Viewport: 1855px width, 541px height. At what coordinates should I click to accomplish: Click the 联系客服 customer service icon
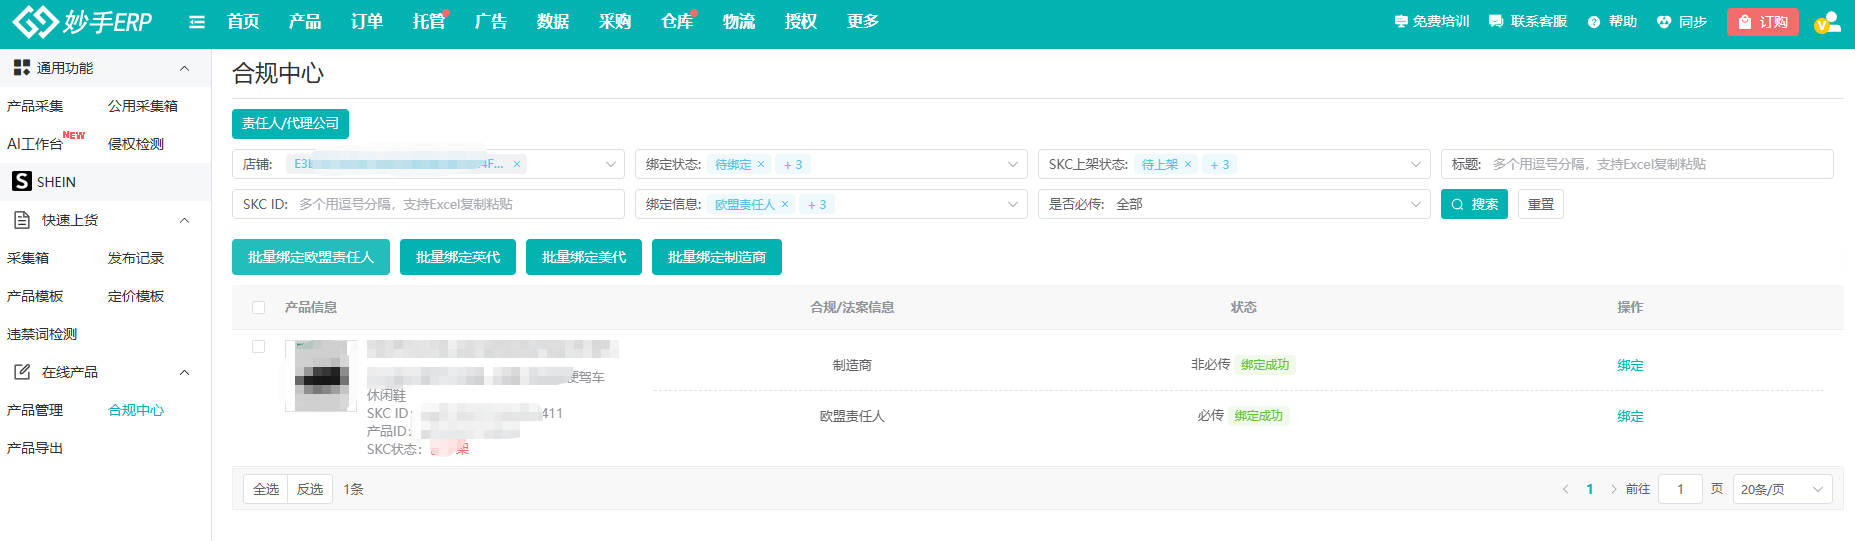pos(1496,22)
